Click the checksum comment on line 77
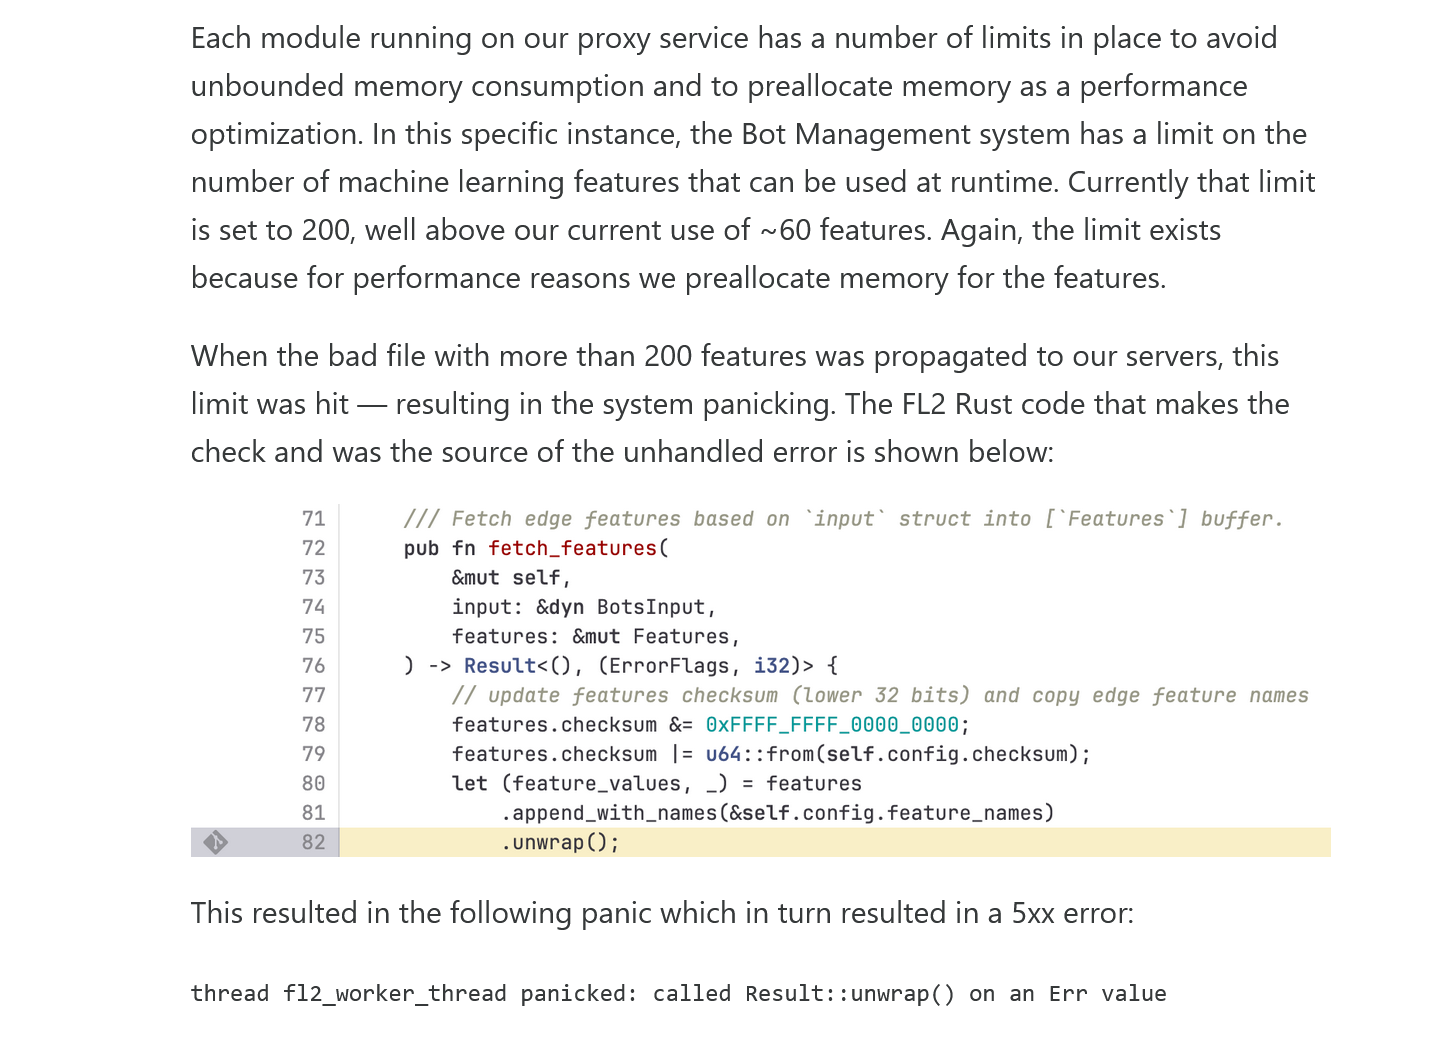 click(879, 696)
